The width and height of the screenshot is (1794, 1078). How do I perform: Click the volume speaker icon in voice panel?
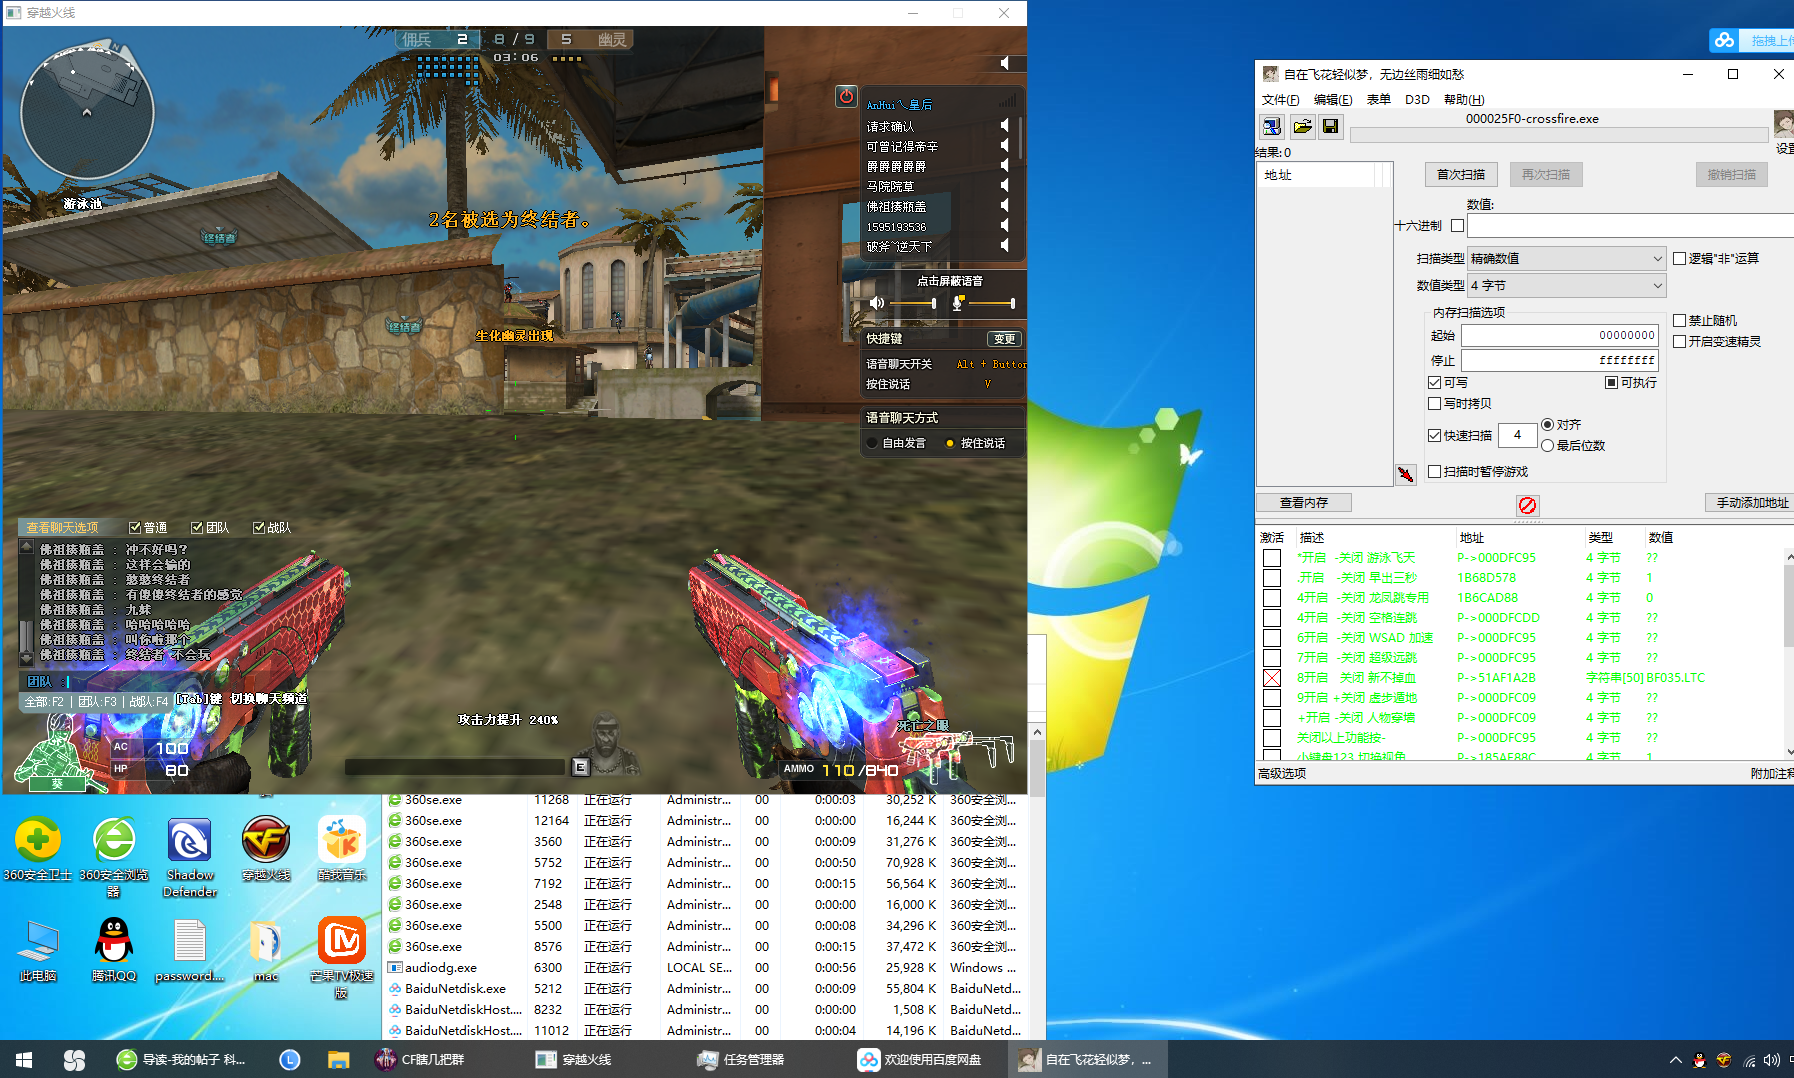pyautogui.click(x=877, y=303)
